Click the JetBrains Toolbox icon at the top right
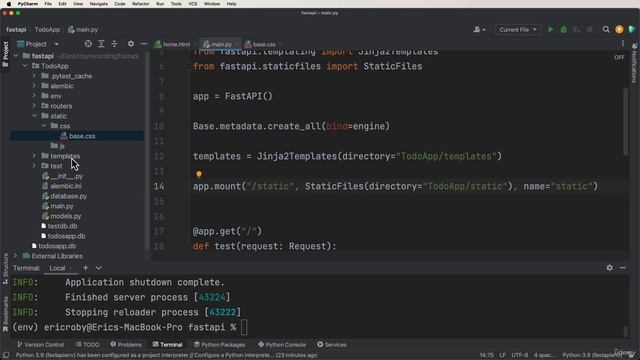 (632, 29)
